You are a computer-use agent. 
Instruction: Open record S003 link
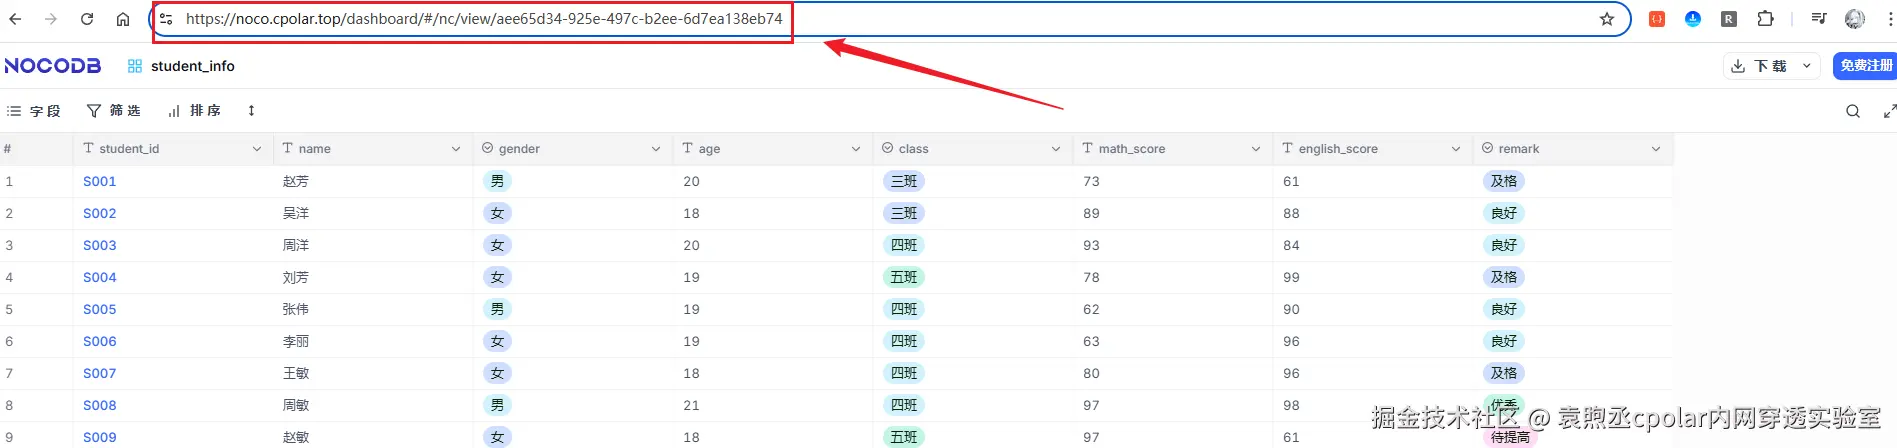pyautogui.click(x=100, y=245)
